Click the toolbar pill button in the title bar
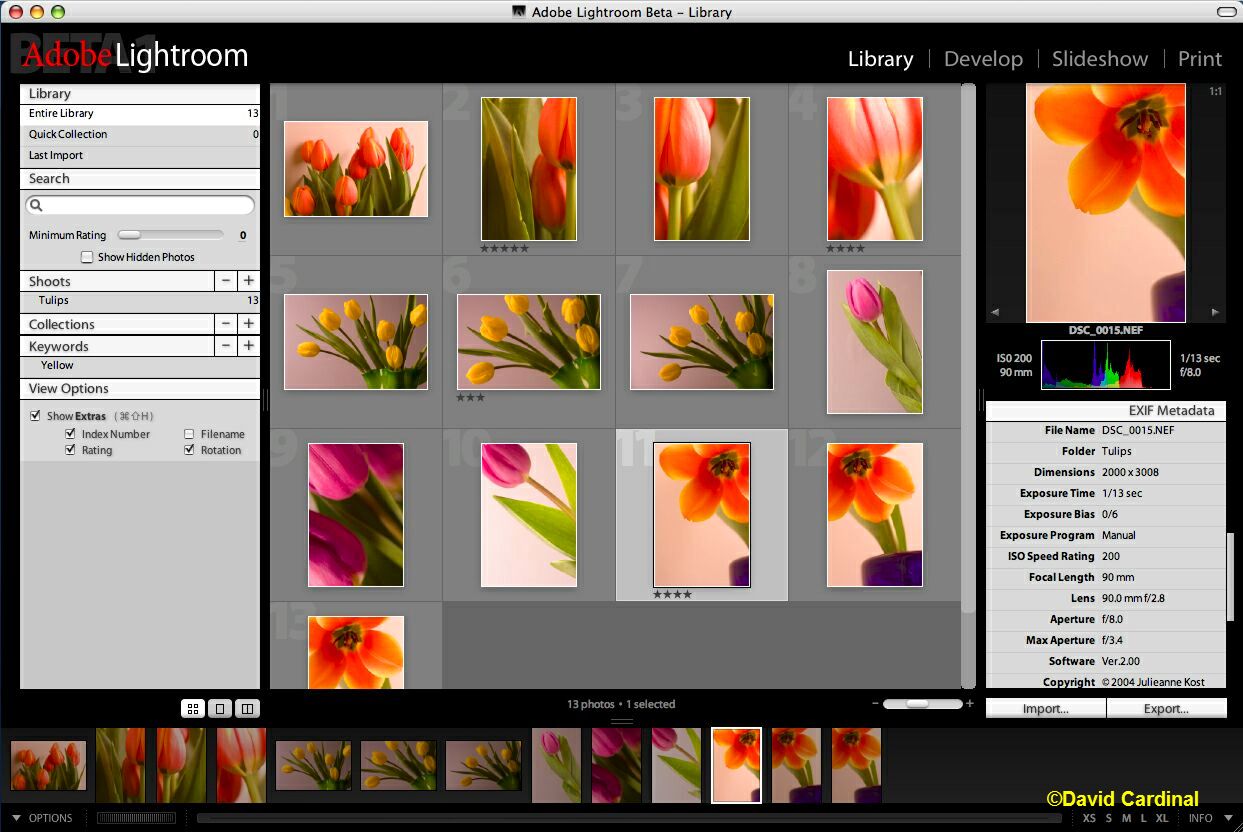This screenshot has width=1243, height=832. (x=1225, y=11)
